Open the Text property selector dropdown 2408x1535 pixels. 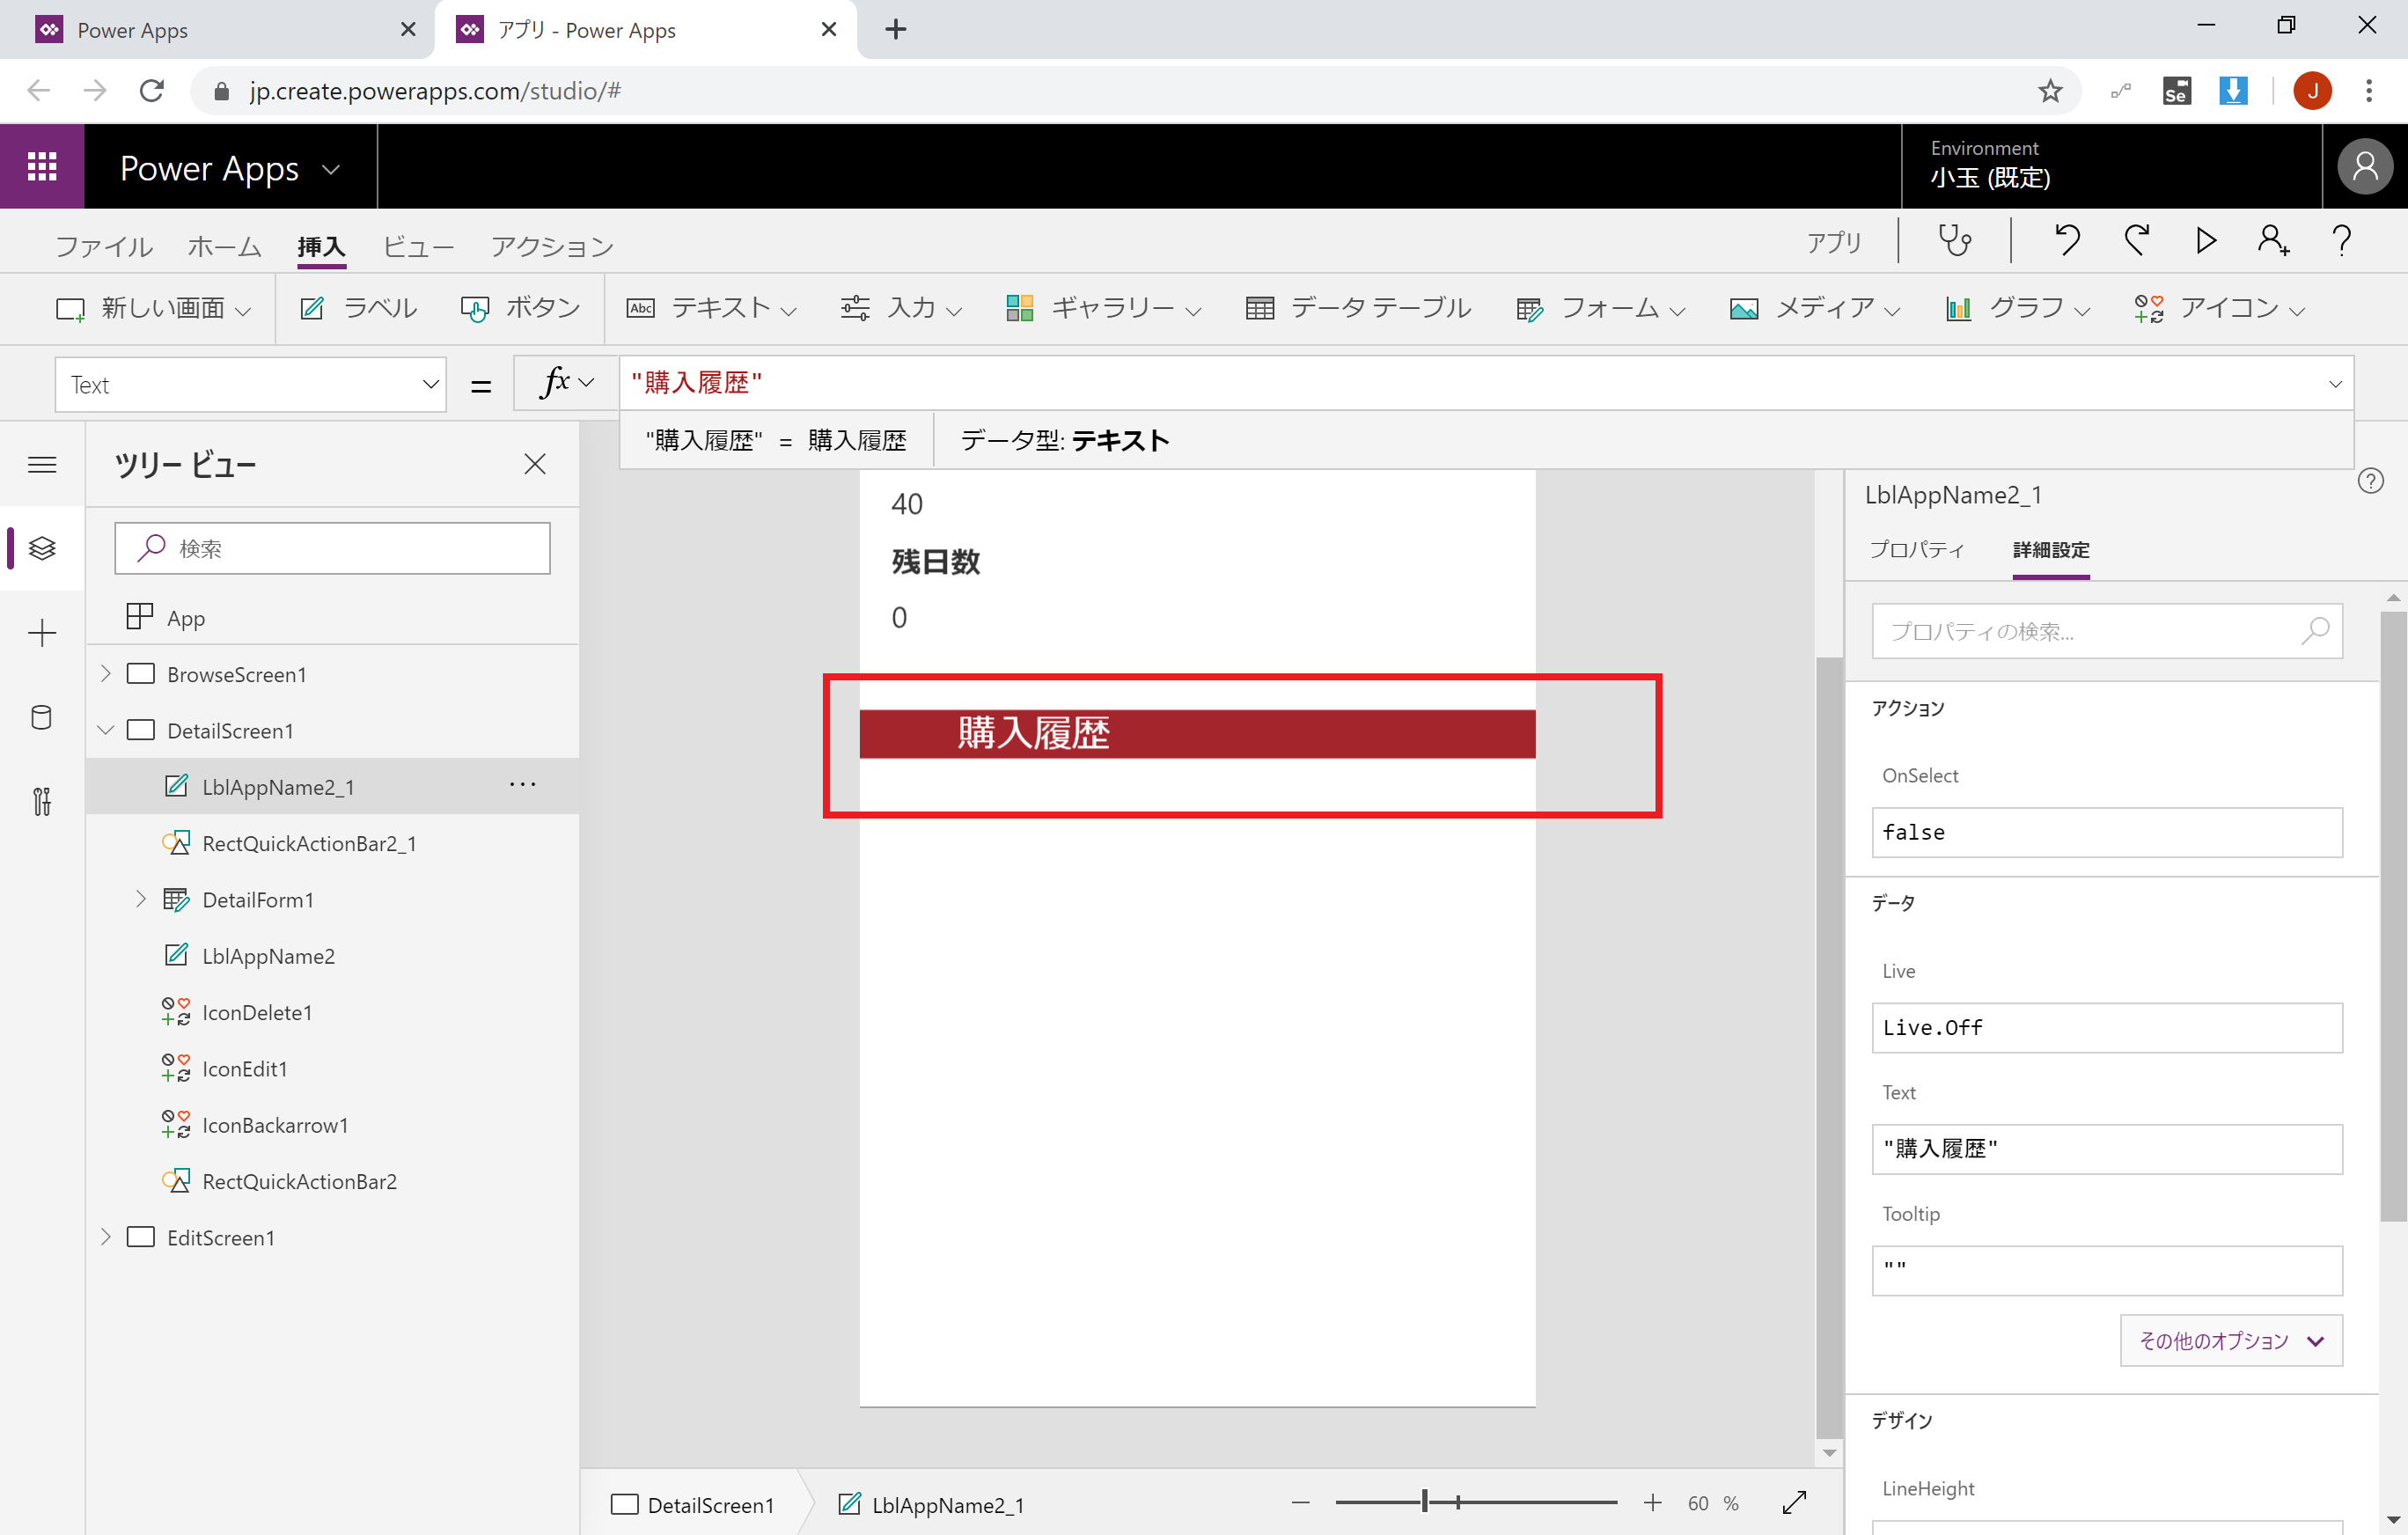click(250, 384)
